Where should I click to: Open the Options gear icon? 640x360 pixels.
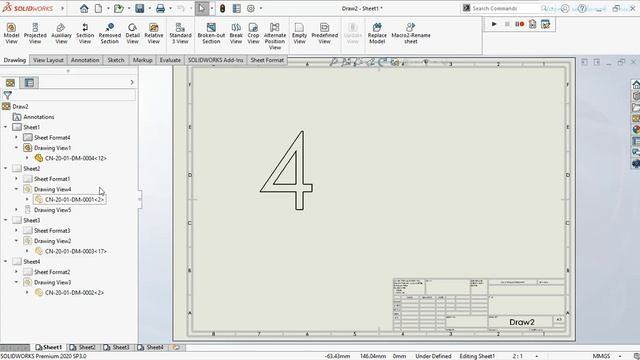[251, 8]
